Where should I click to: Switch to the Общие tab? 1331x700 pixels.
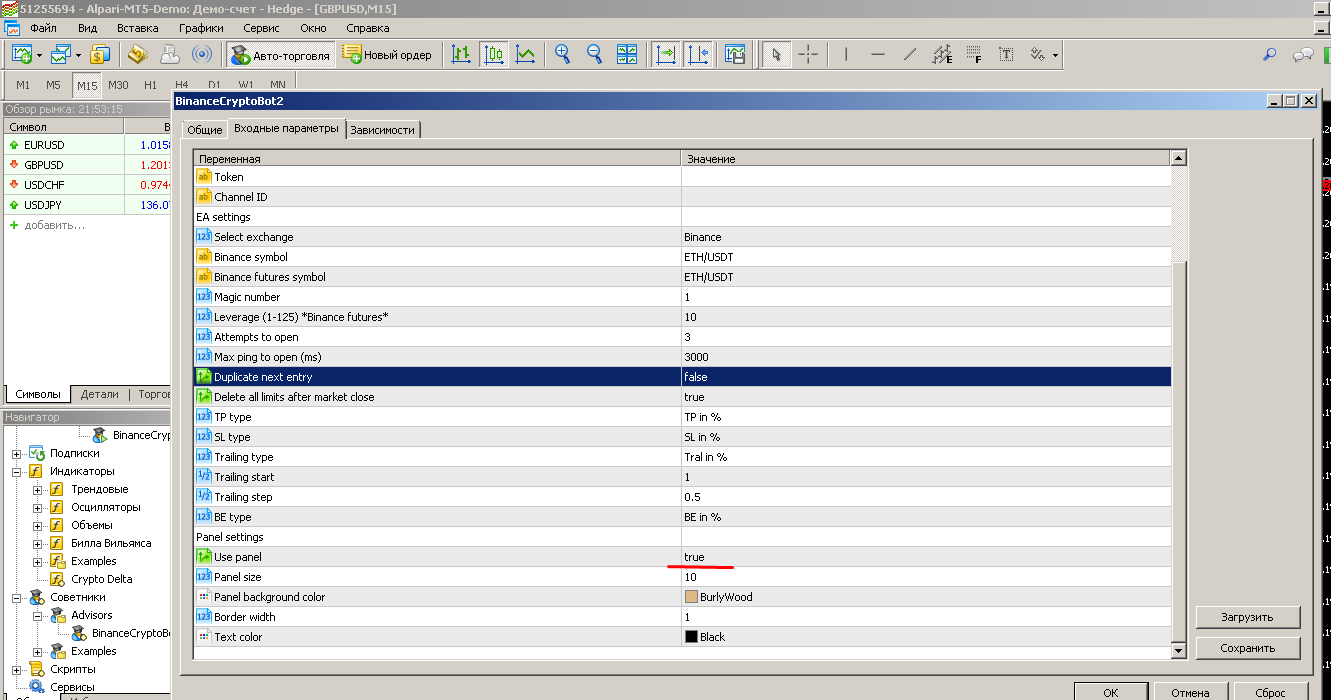pyautogui.click(x=205, y=130)
